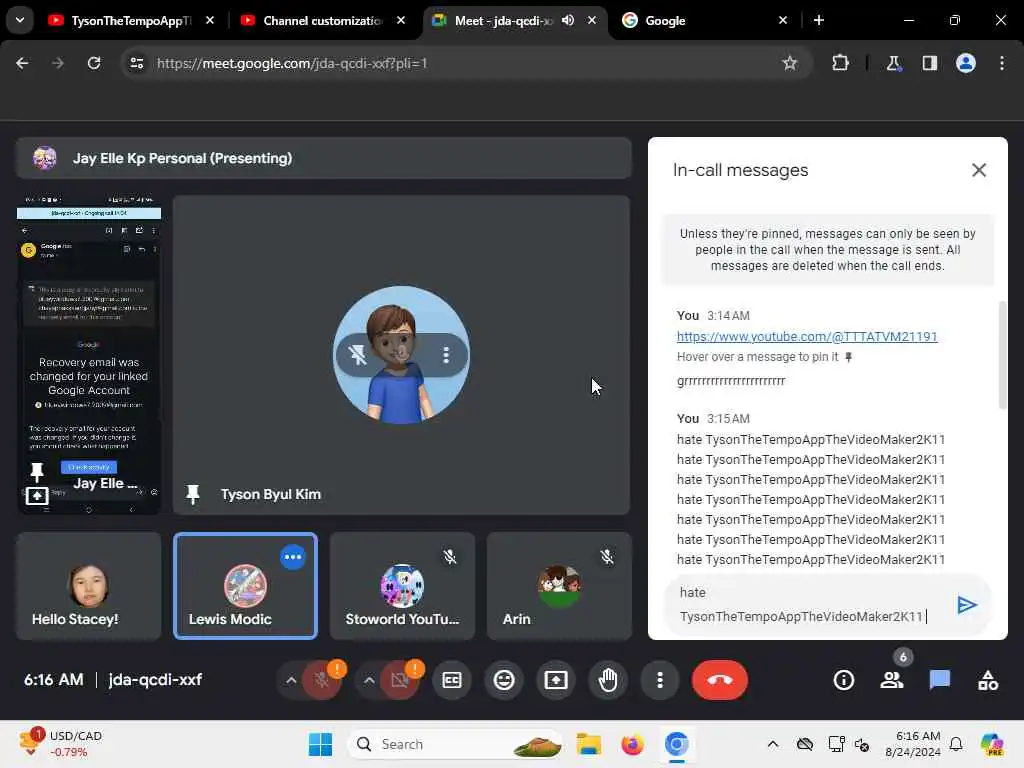1024x768 pixels.
Task: Toggle camera on/off button
Action: (x=400, y=680)
